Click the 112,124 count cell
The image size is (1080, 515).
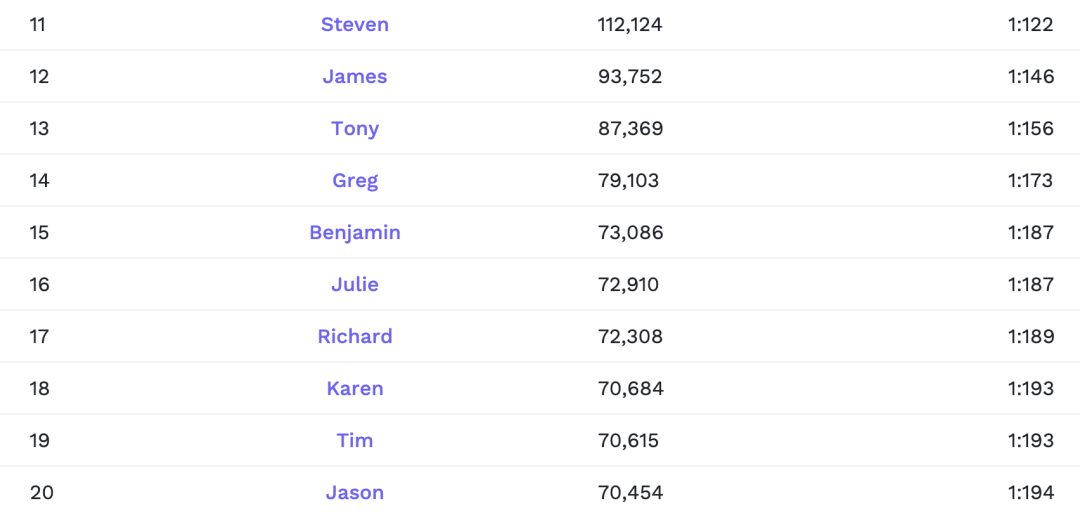click(x=630, y=25)
